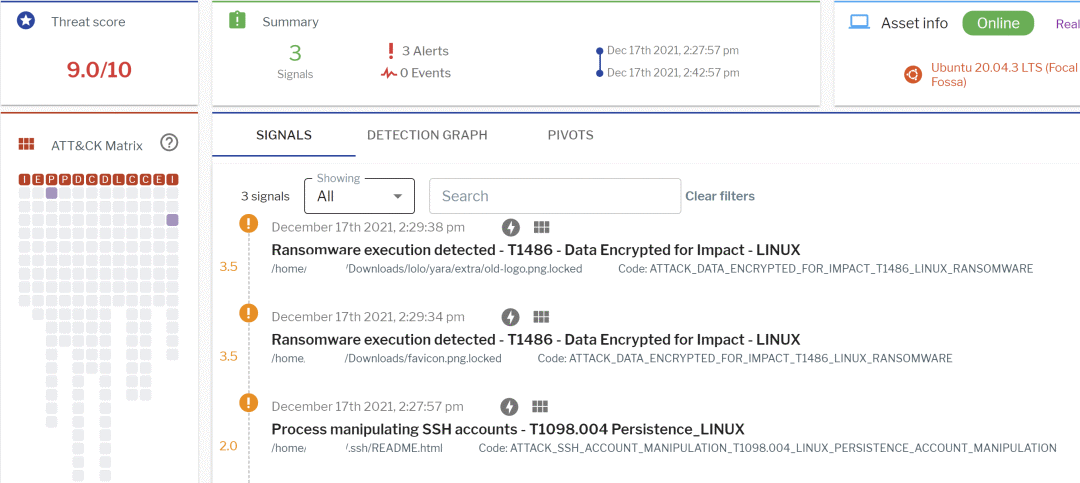The height and width of the screenshot is (483, 1080).
Task: Select highlighted purple cell in last matrix column
Action: (x=172, y=220)
